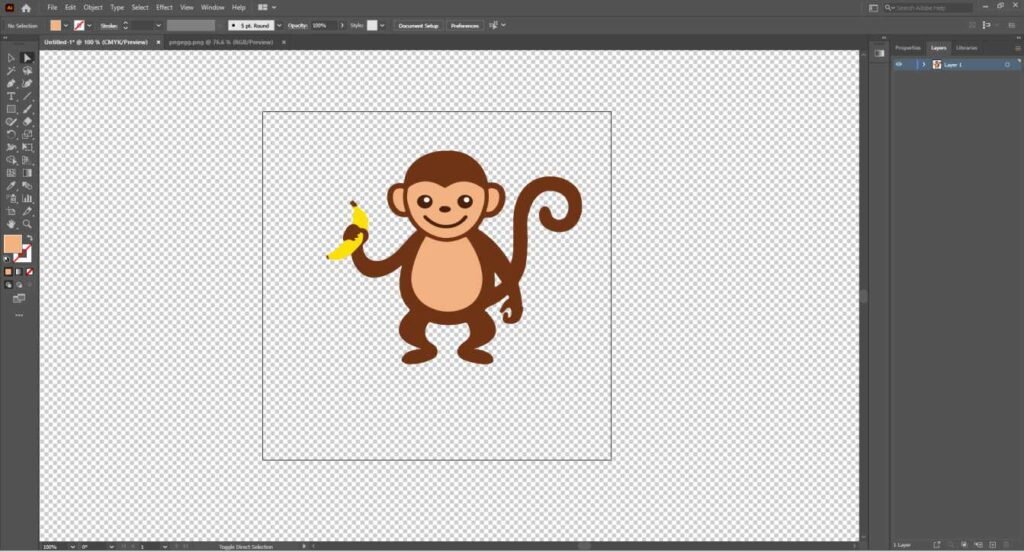Activate the Scale tool

[x=27, y=135]
